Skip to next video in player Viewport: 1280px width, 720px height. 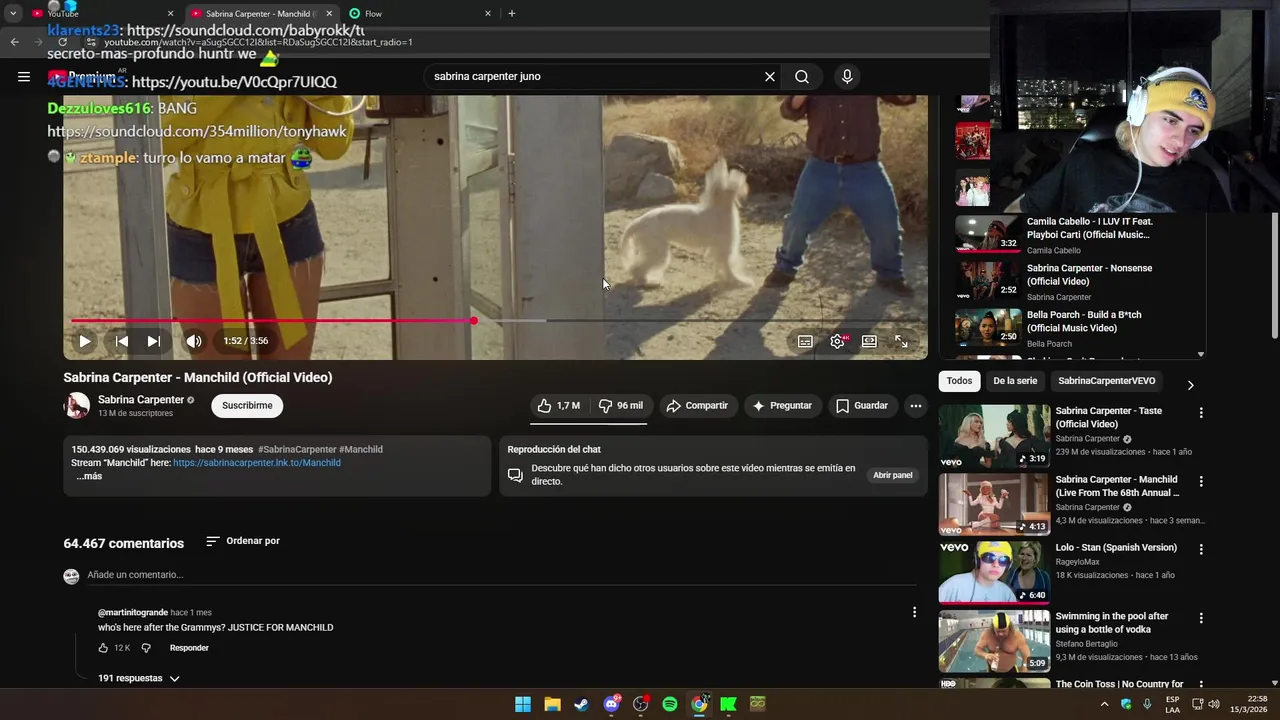point(154,341)
